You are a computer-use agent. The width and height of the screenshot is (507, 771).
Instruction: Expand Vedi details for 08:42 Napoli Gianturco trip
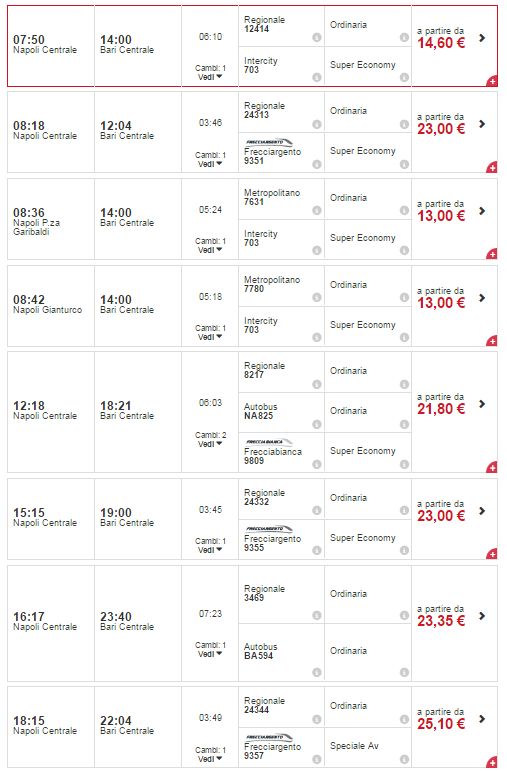coord(210,337)
